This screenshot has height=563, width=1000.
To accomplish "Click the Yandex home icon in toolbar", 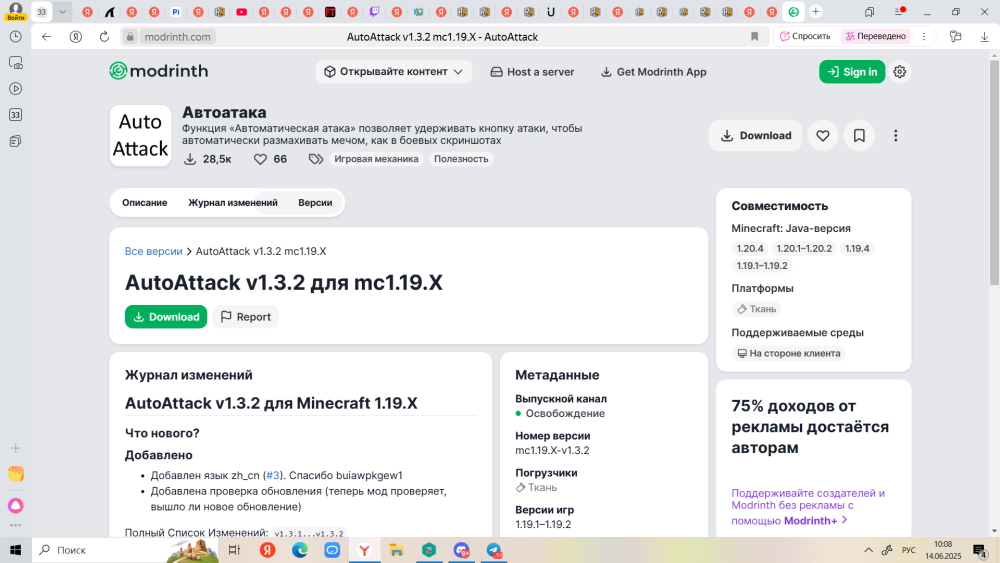I will pos(76,37).
